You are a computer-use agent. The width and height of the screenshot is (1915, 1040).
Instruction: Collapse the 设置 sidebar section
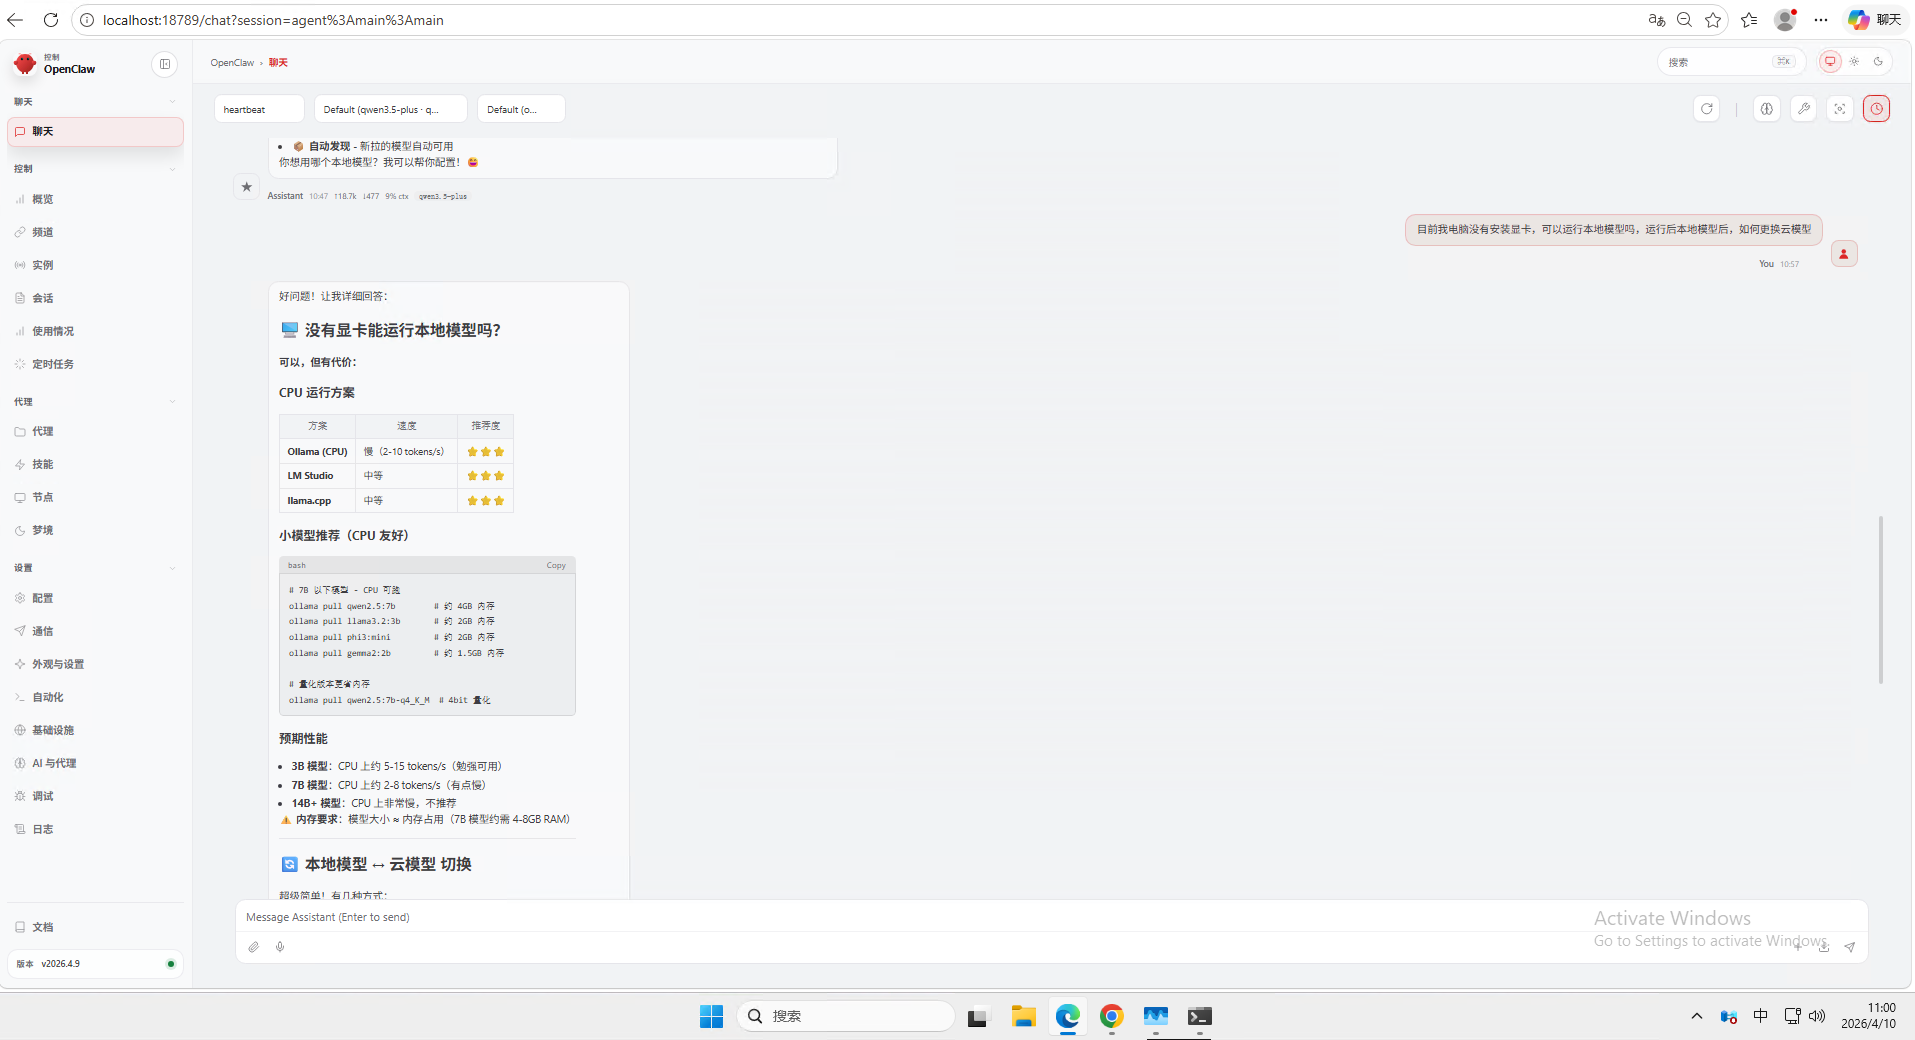coord(95,568)
